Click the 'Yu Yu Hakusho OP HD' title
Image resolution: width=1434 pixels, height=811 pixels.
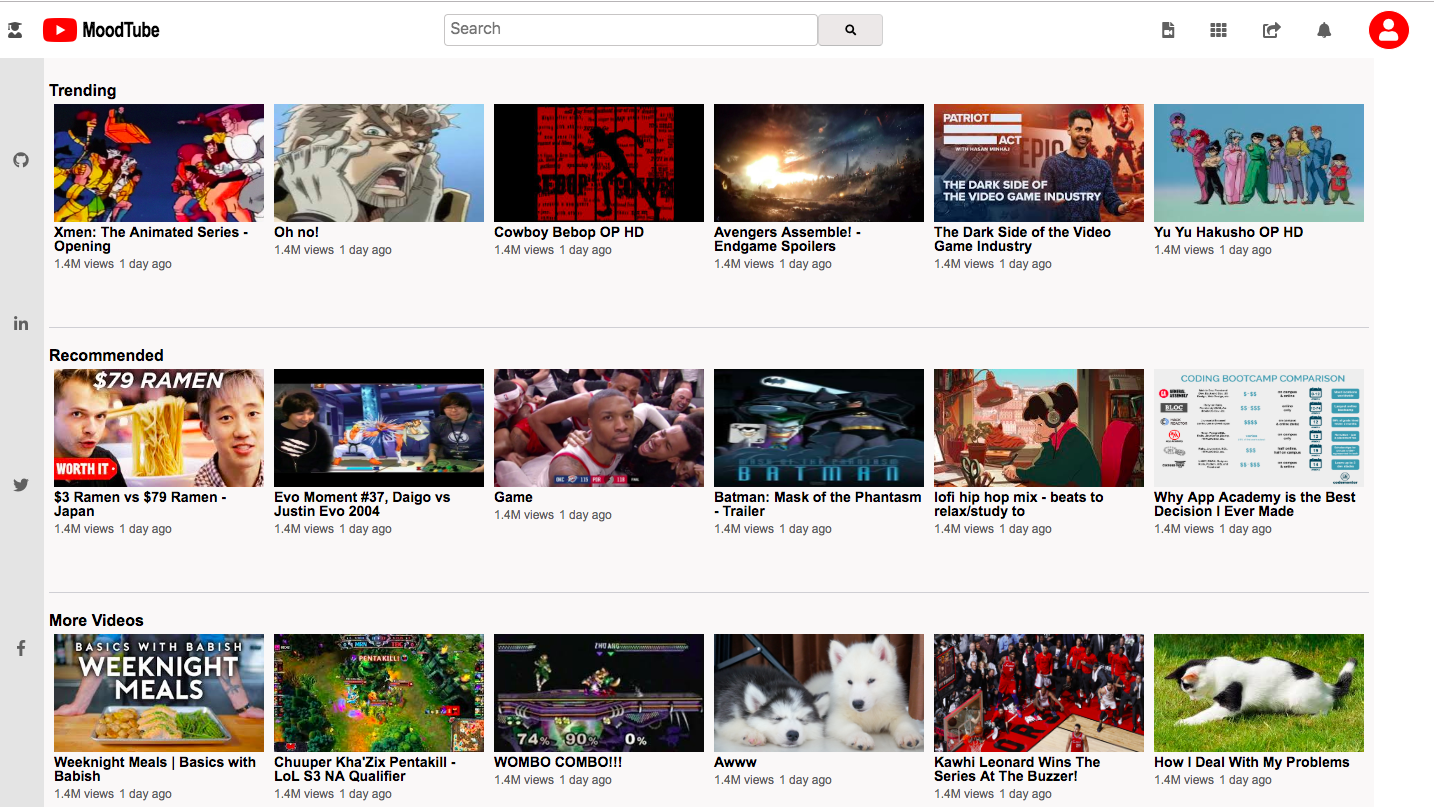1229,232
